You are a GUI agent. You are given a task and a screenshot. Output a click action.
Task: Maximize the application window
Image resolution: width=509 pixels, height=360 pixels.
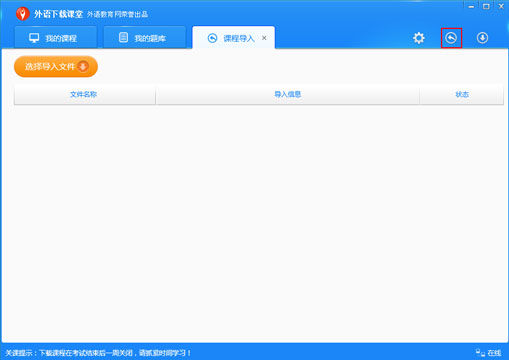pyautogui.click(x=486, y=6)
